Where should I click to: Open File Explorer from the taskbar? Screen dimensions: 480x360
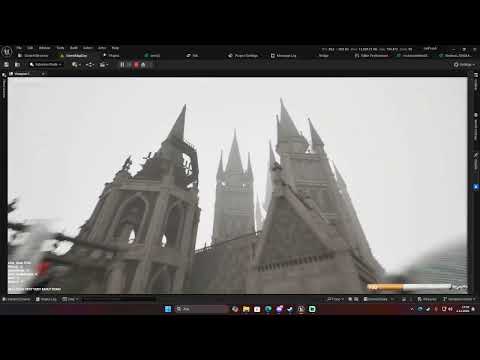(246, 309)
